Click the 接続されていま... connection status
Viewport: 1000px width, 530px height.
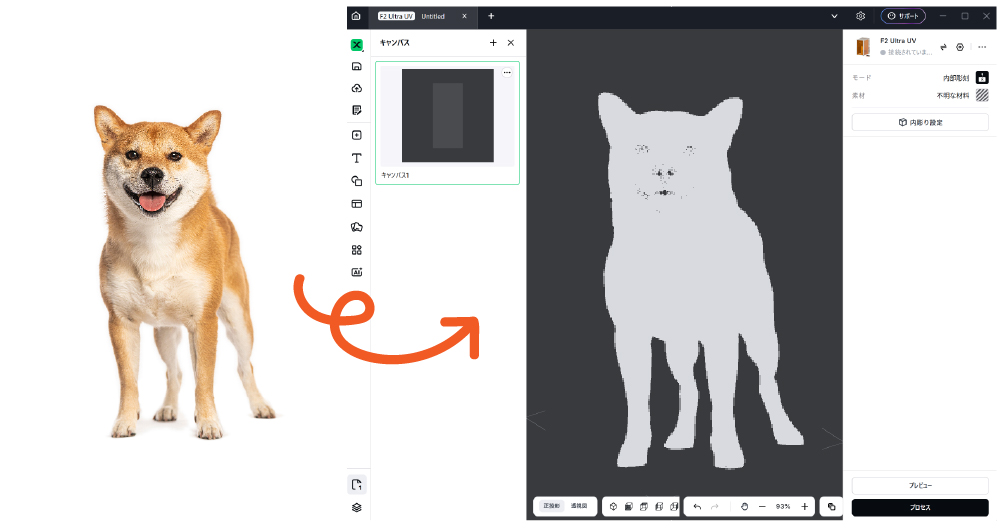(x=906, y=53)
